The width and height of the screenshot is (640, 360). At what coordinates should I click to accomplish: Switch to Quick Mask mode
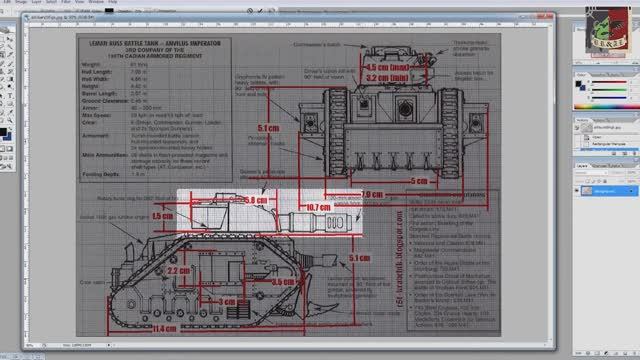pyautogui.click(x=10, y=149)
